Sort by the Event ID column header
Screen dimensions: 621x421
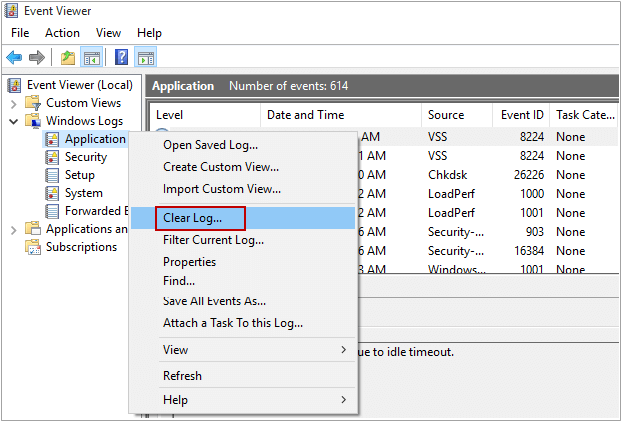522,115
